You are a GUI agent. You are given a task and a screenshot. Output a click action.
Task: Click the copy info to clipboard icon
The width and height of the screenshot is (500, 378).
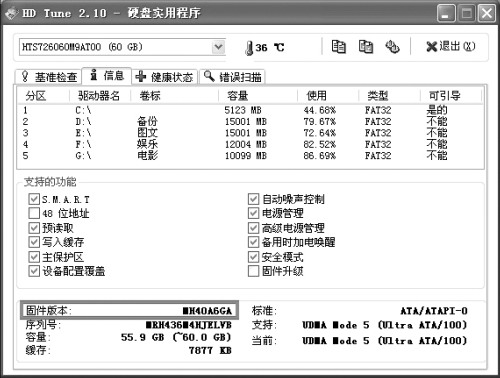point(338,47)
